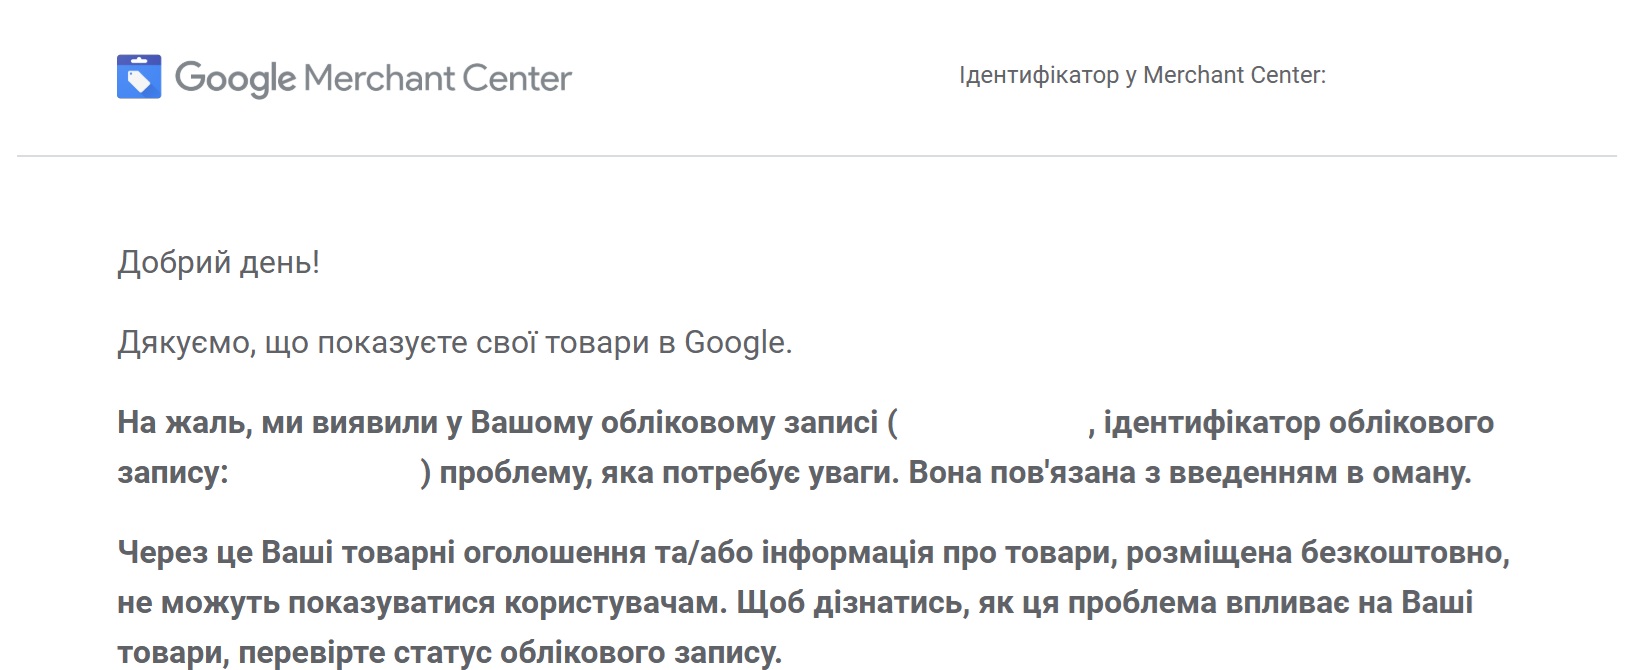This screenshot has width=1631, height=670.
Task: Click the 'Merchant Center' header wordmark text
Action: [x=437, y=78]
